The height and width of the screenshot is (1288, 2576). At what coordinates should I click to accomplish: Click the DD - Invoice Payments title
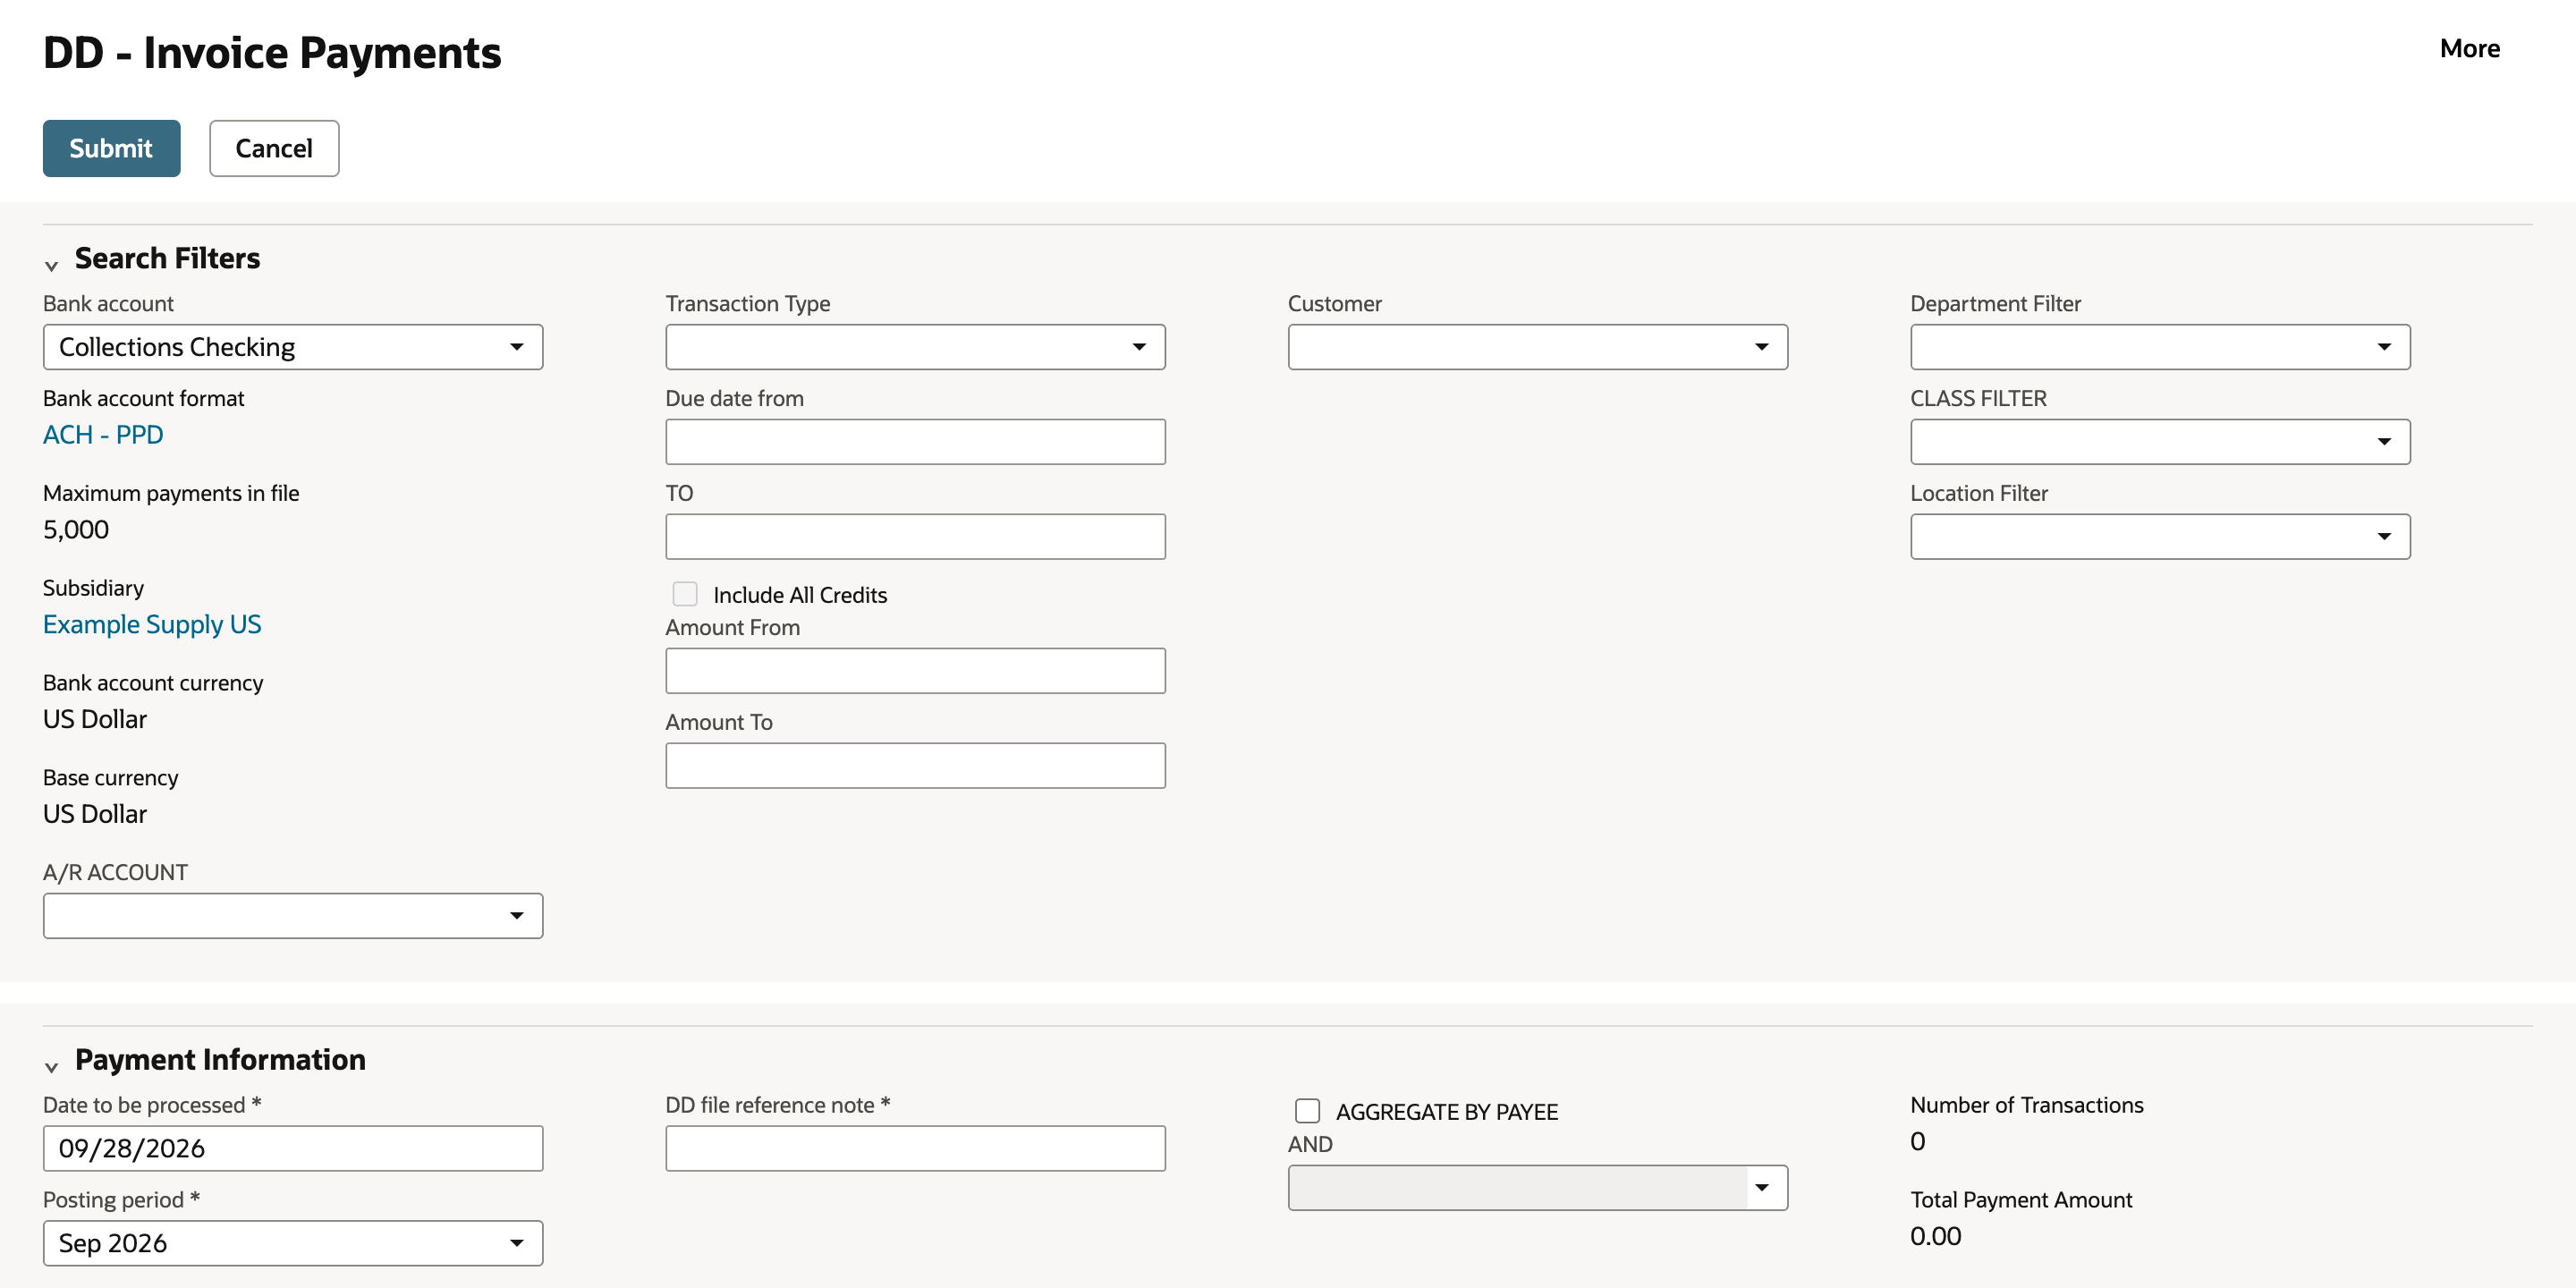272,53
